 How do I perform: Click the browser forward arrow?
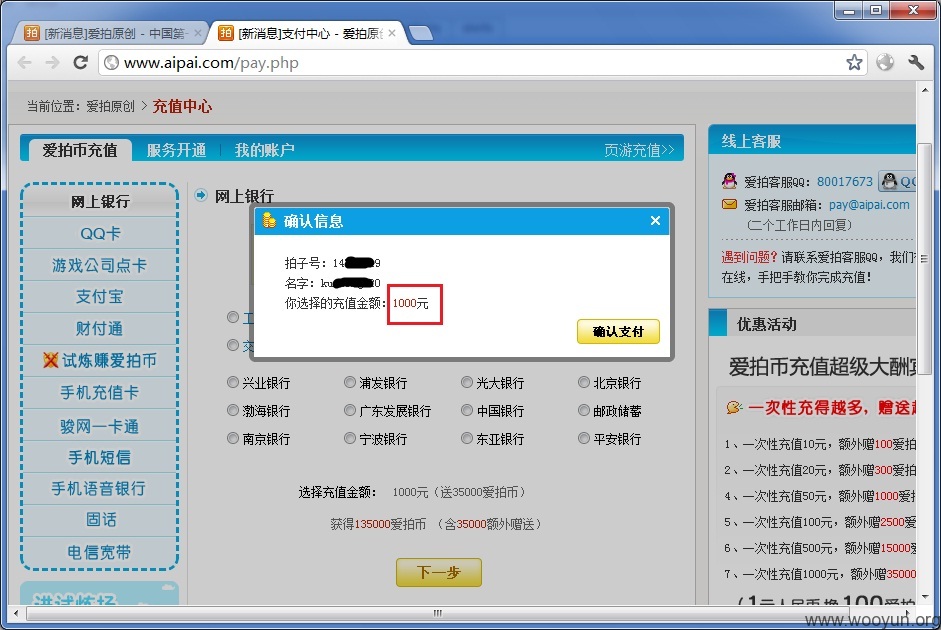[x=53, y=62]
